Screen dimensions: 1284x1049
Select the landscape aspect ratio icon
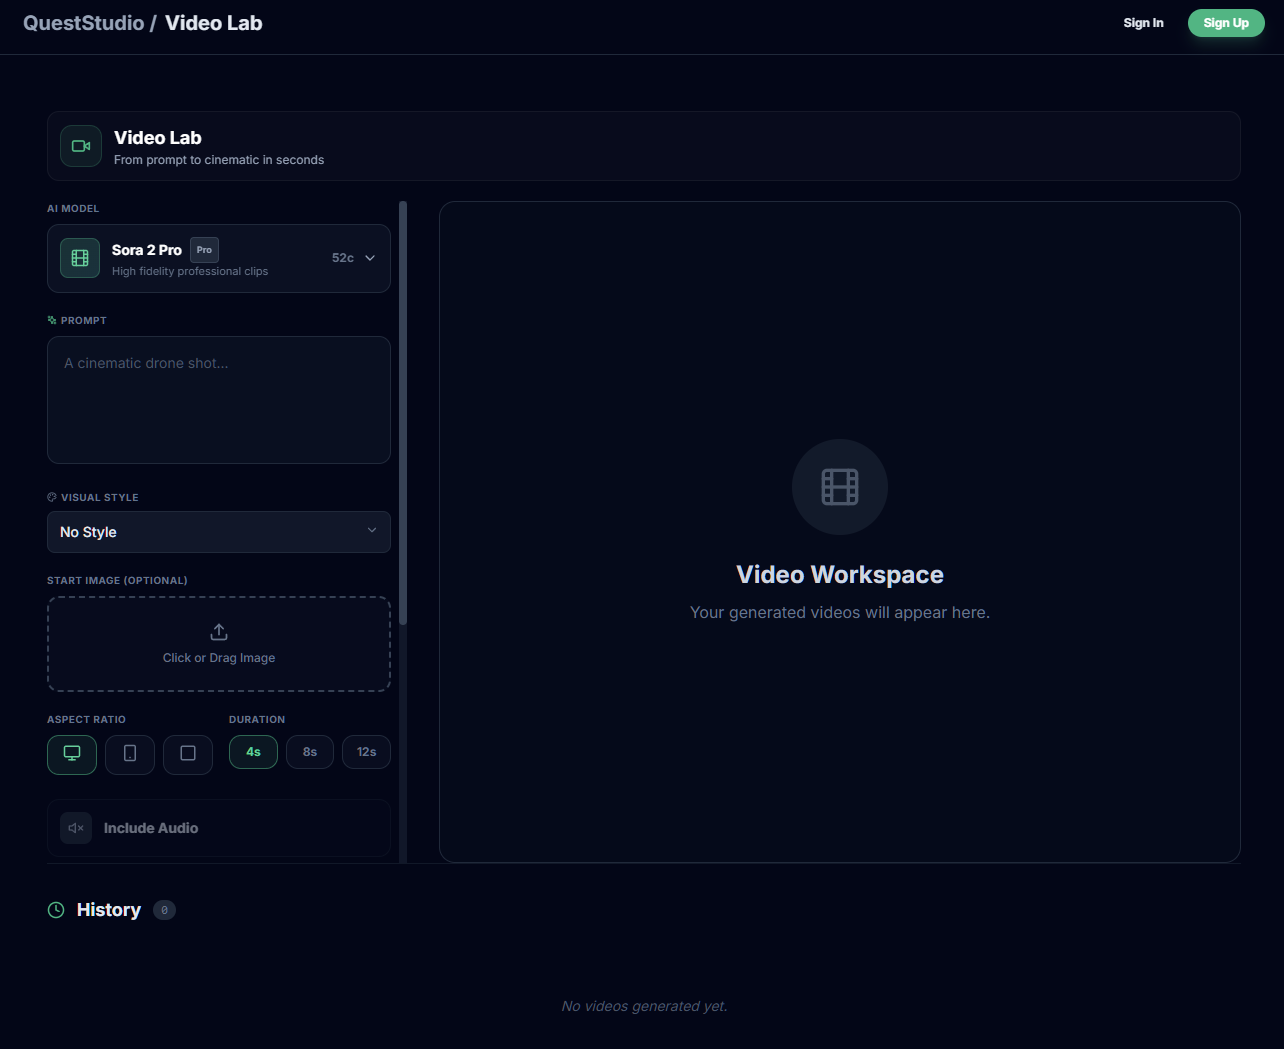[71, 754]
